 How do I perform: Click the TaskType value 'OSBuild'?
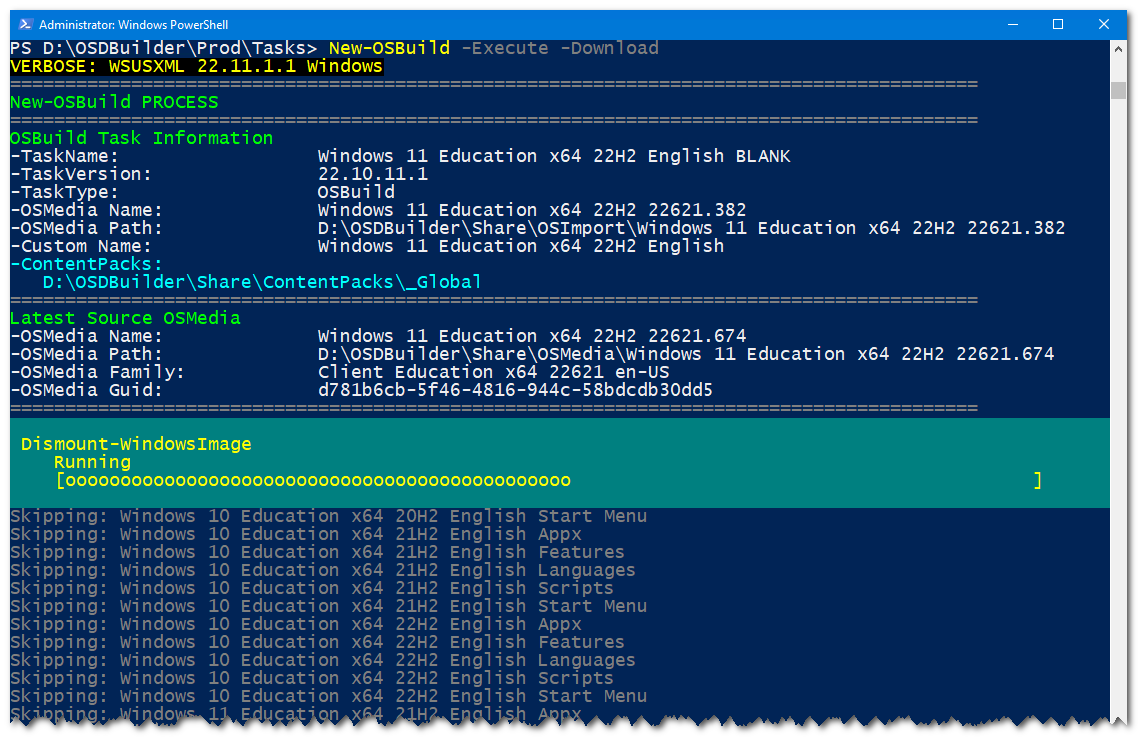coord(356,192)
